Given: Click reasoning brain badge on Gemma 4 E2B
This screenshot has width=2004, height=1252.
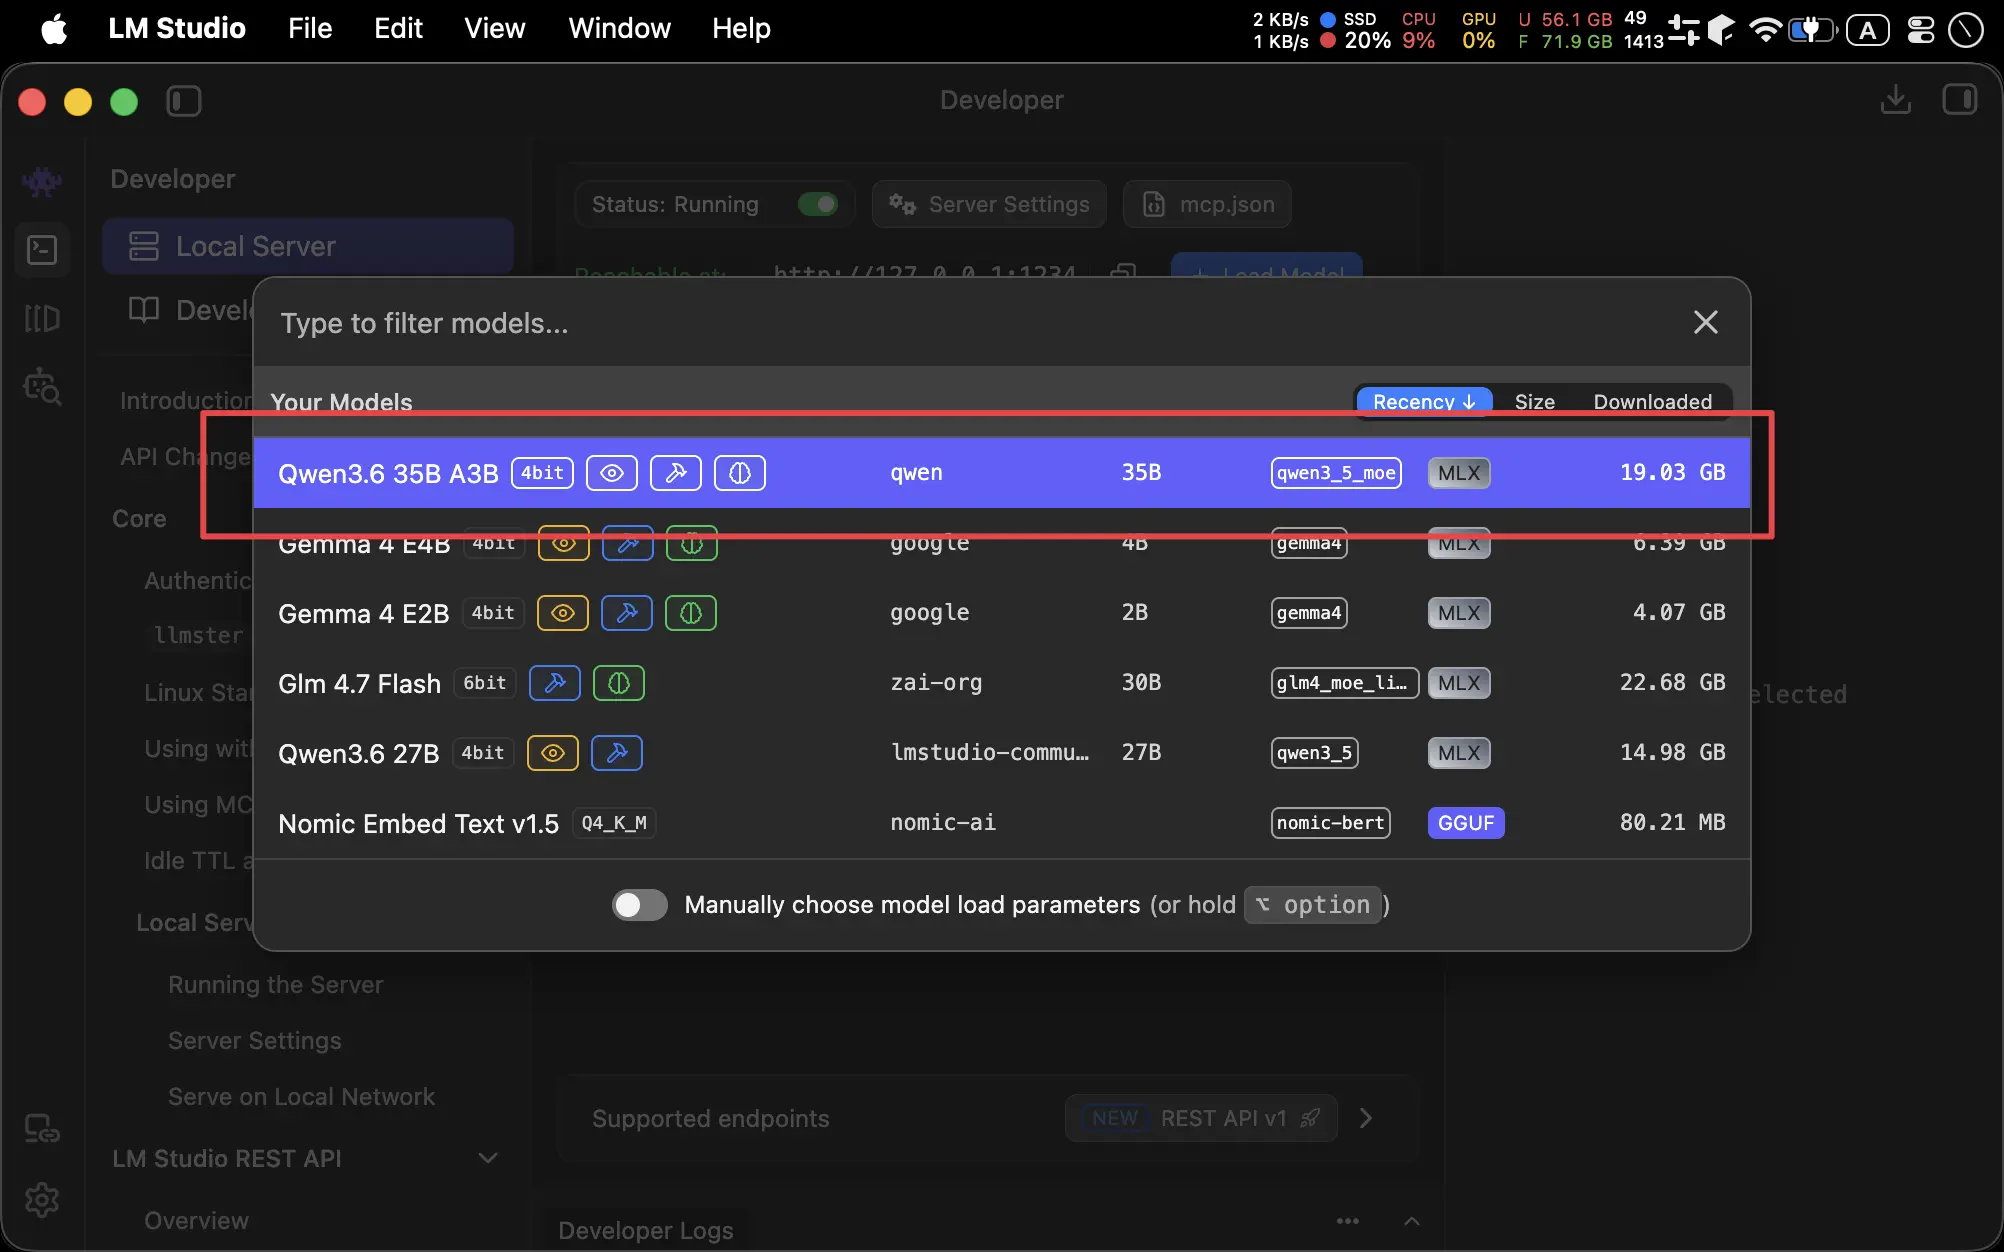Looking at the screenshot, I should [691, 613].
